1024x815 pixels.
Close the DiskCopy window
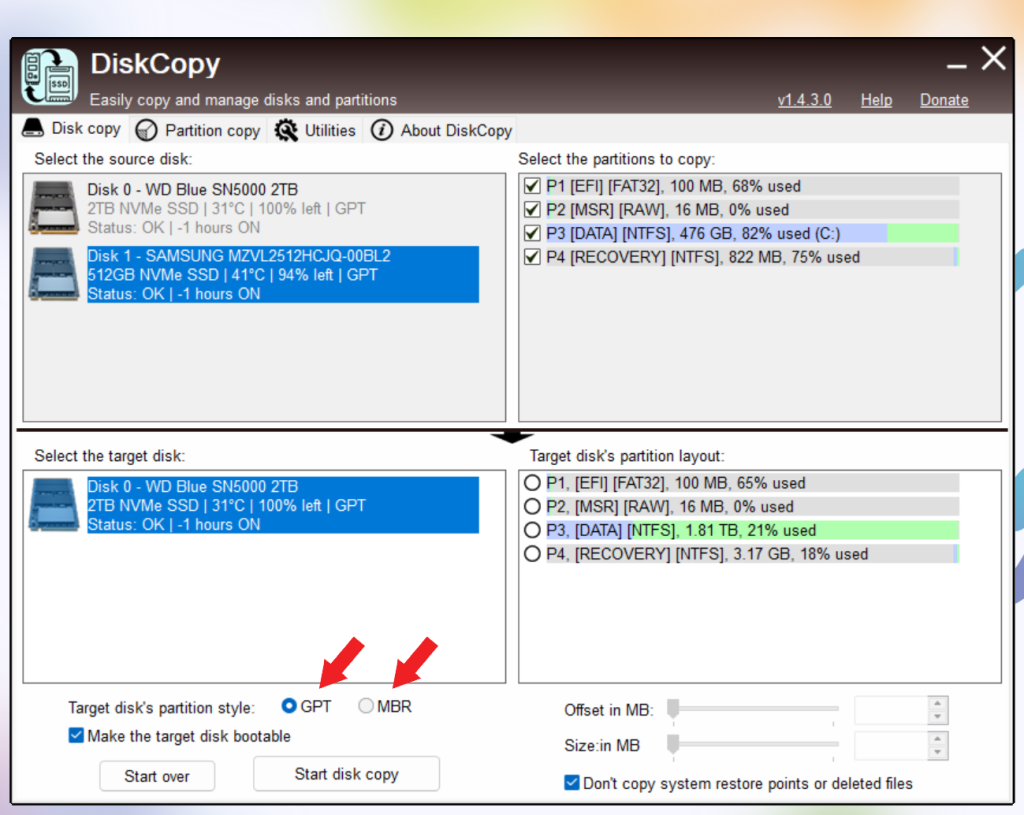click(993, 59)
